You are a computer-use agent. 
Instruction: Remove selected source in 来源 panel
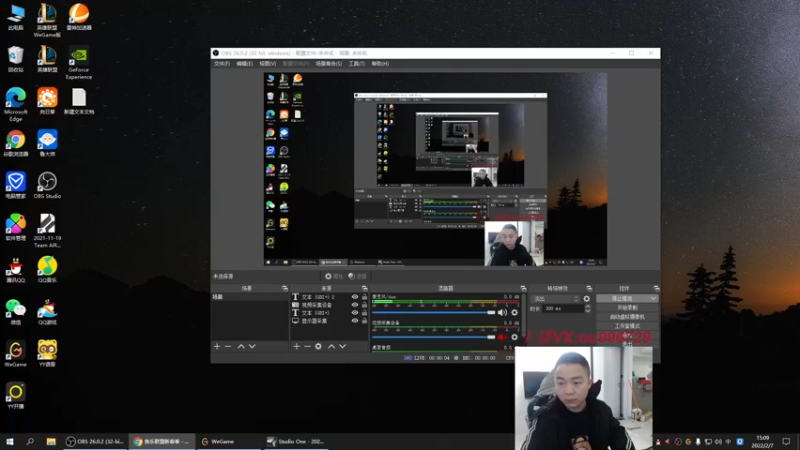point(307,346)
